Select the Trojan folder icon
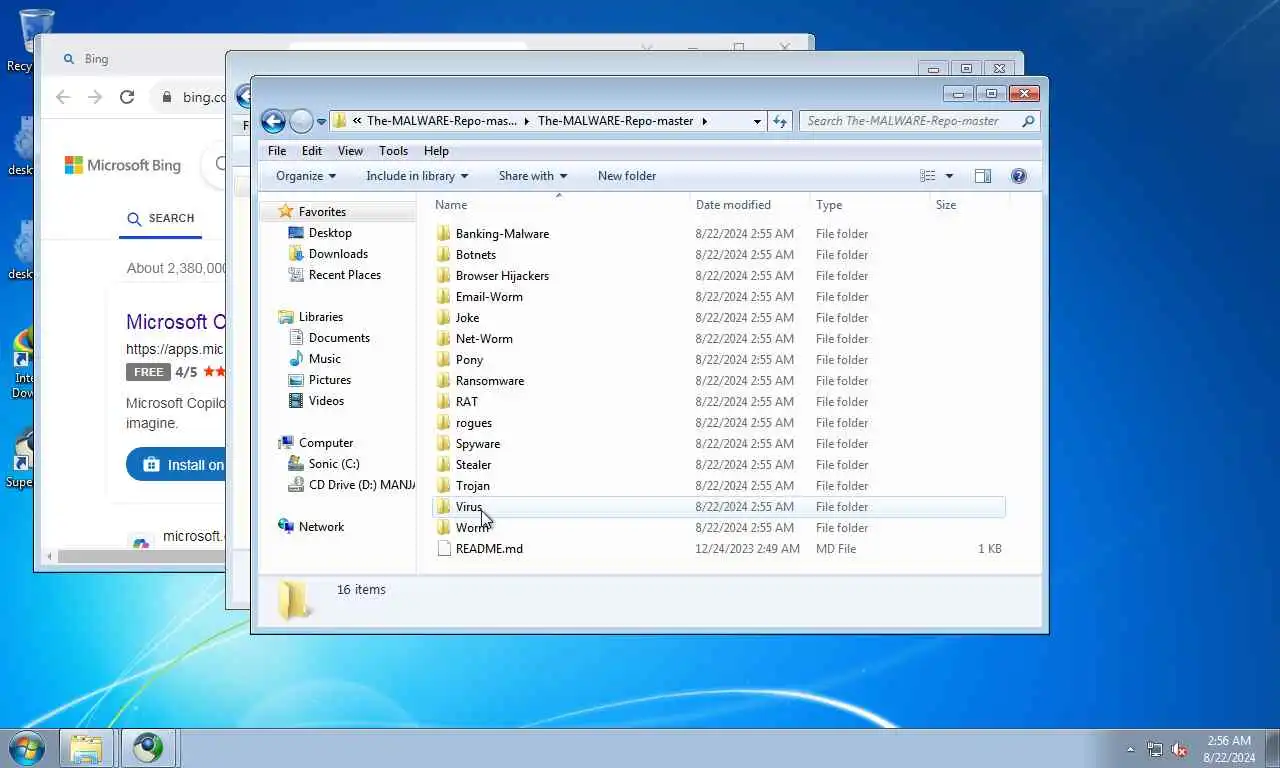The width and height of the screenshot is (1280, 768). [x=445, y=486]
